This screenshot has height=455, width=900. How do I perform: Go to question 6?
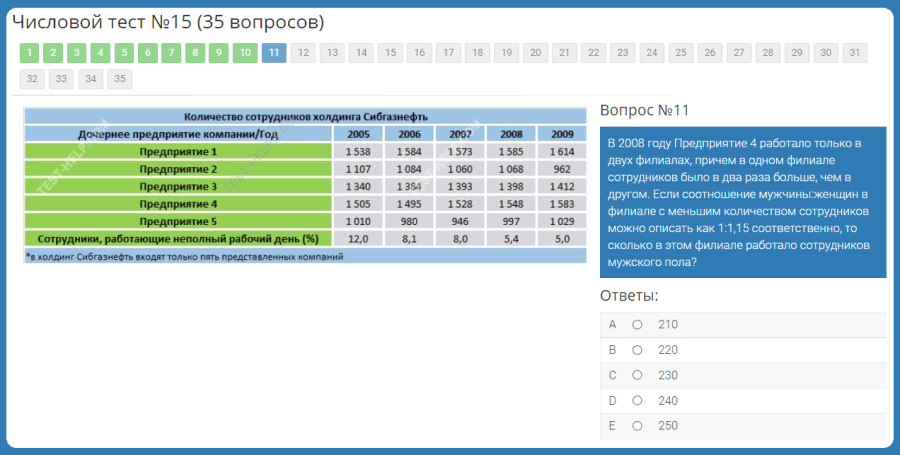[x=148, y=53]
